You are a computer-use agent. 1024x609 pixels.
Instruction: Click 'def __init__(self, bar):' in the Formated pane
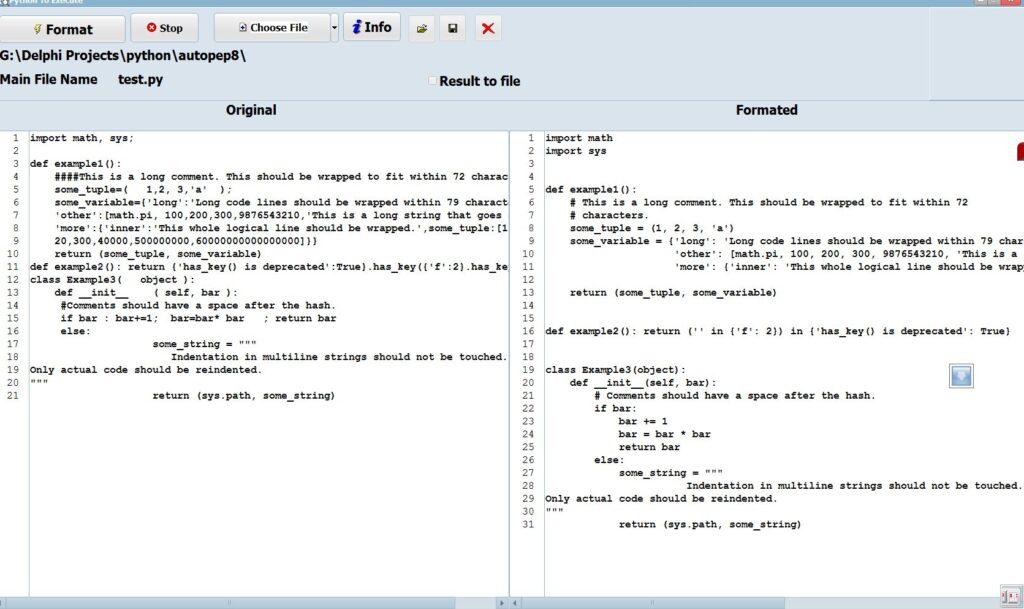[x=643, y=383]
